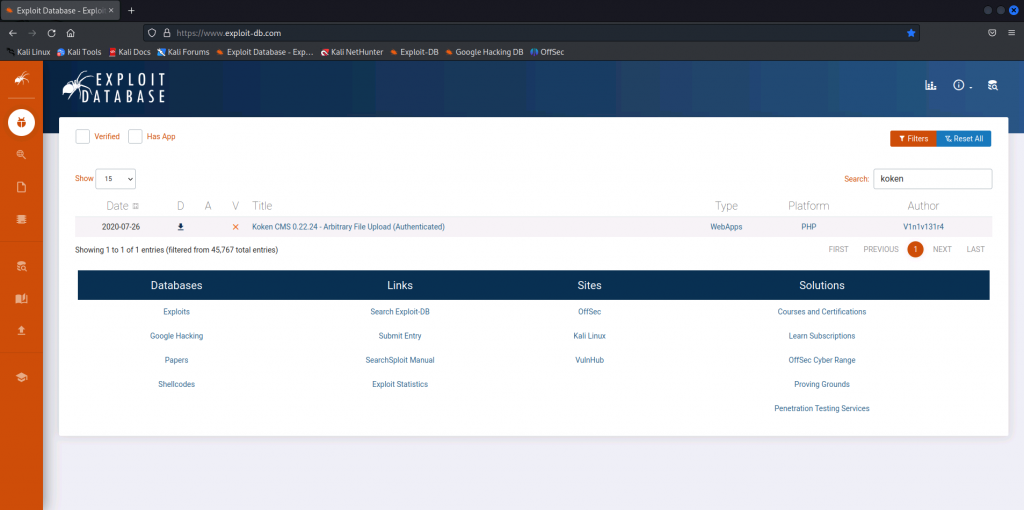The height and width of the screenshot is (510, 1024).
Task: Tick the Verified checkbox
Action: [x=82, y=136]
